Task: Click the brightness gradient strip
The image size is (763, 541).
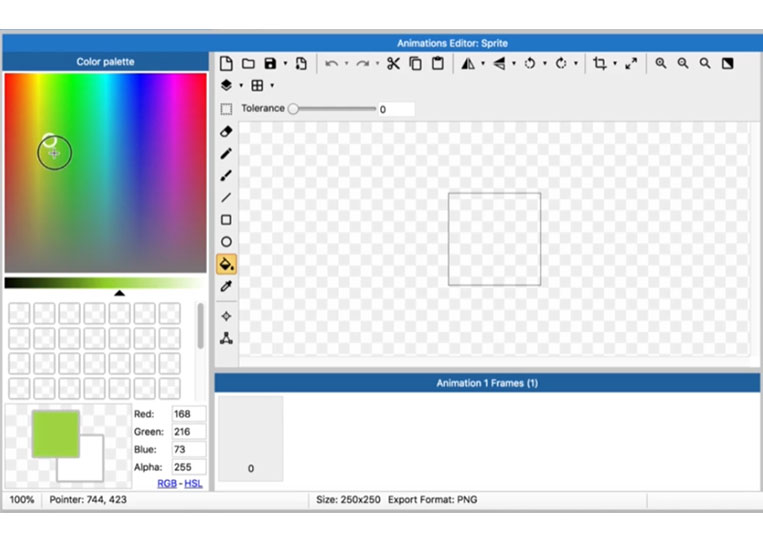Action: (106, 283)
